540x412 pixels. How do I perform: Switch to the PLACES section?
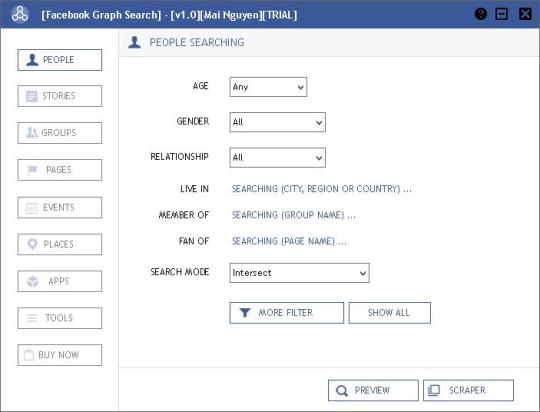(60, 244)
